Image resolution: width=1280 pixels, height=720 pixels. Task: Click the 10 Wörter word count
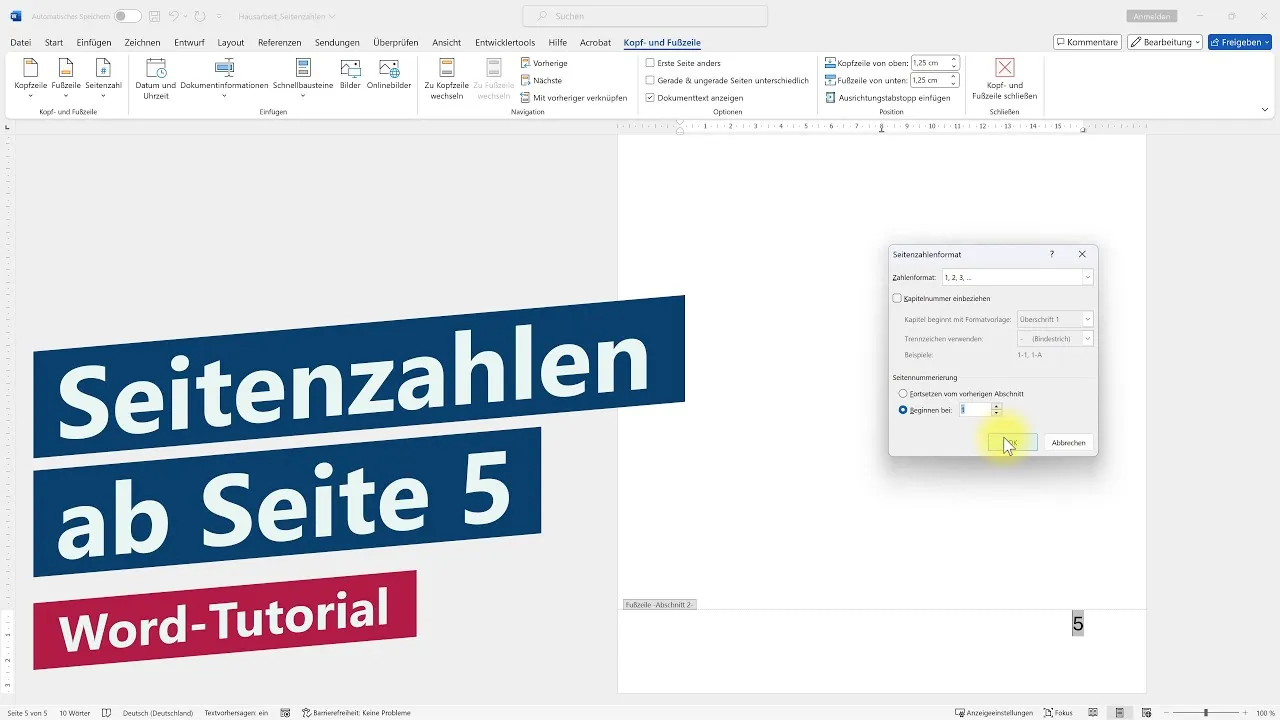point(74,713)
